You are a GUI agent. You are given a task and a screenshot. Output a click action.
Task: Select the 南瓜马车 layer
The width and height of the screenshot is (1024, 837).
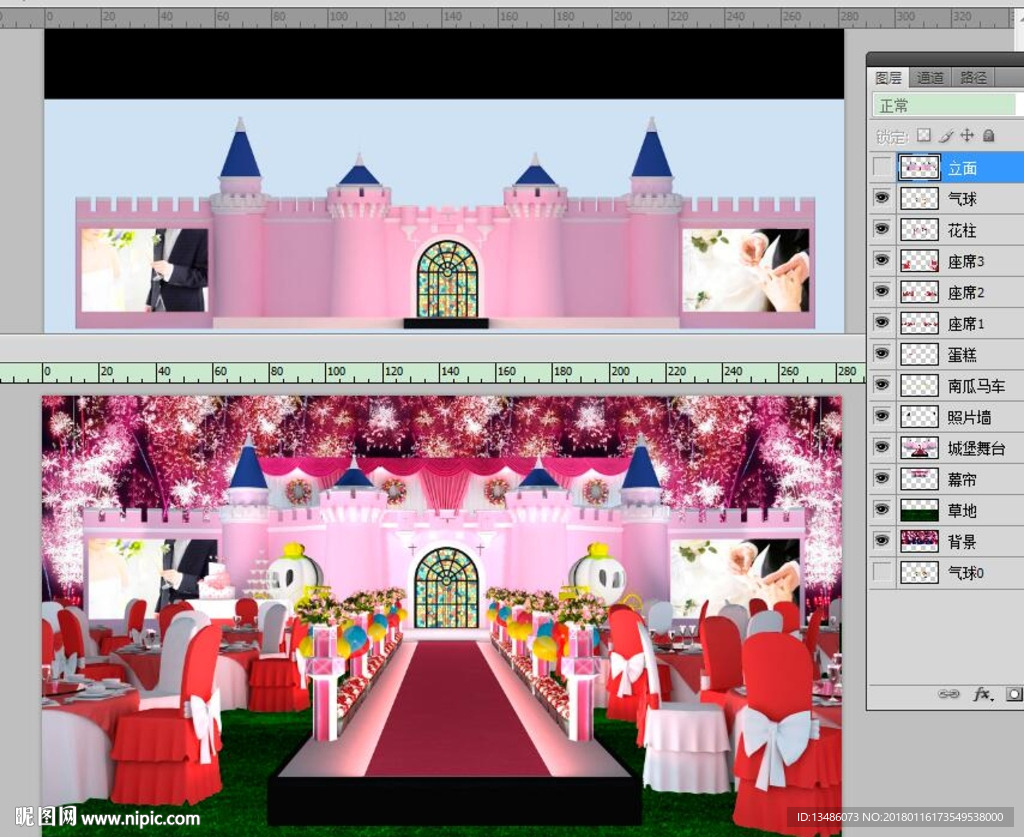click(x=976, y=385)
